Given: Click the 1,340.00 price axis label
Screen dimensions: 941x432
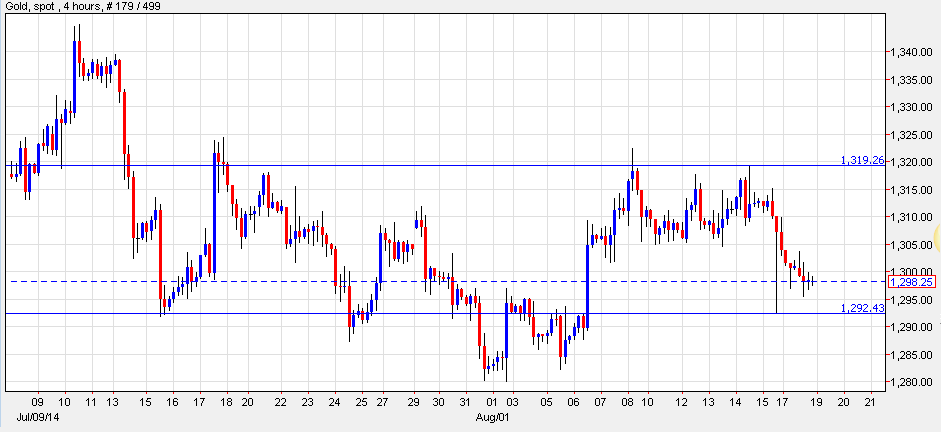Looking at the screenshot, I should [914, 53].
